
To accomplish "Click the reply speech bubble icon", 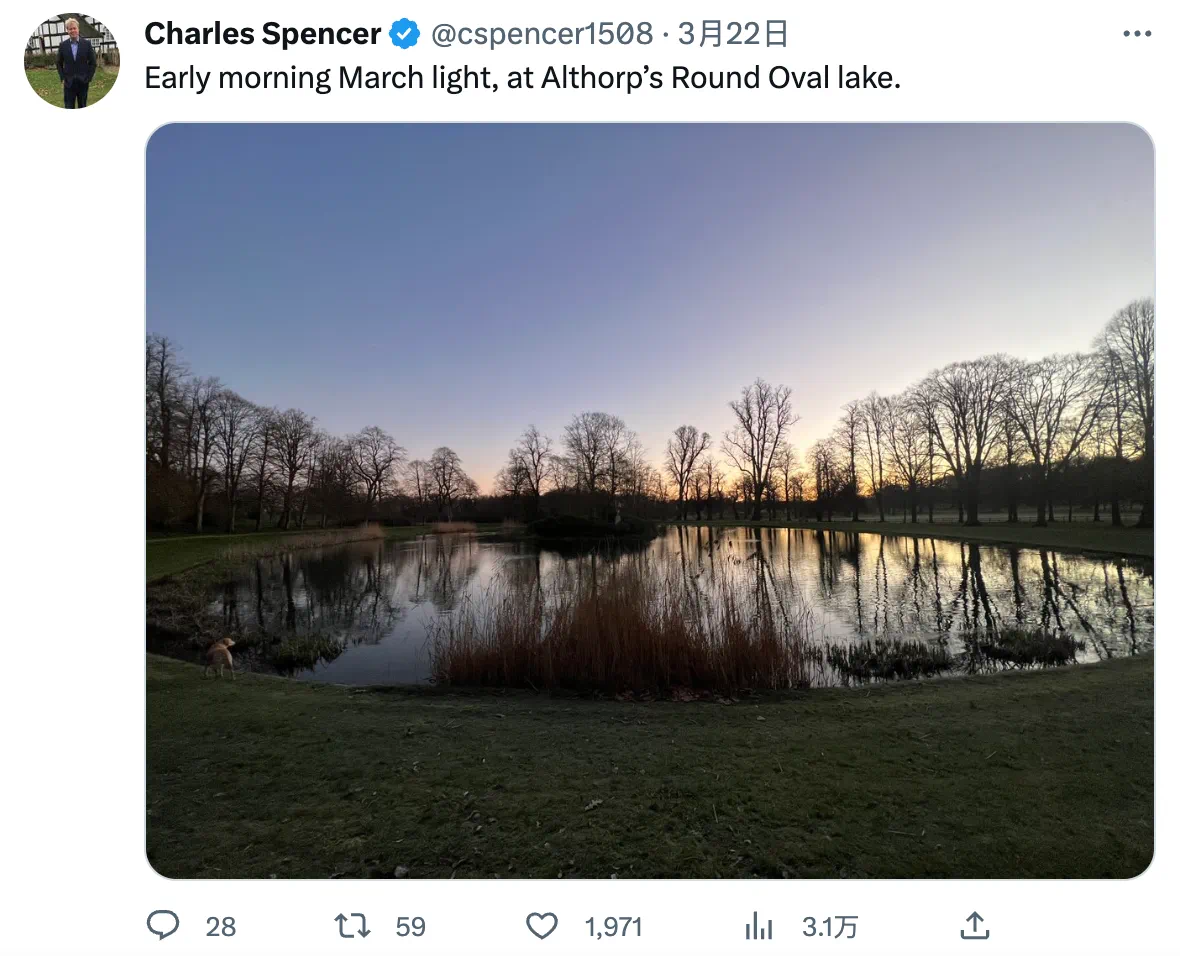I will (163, 925).
